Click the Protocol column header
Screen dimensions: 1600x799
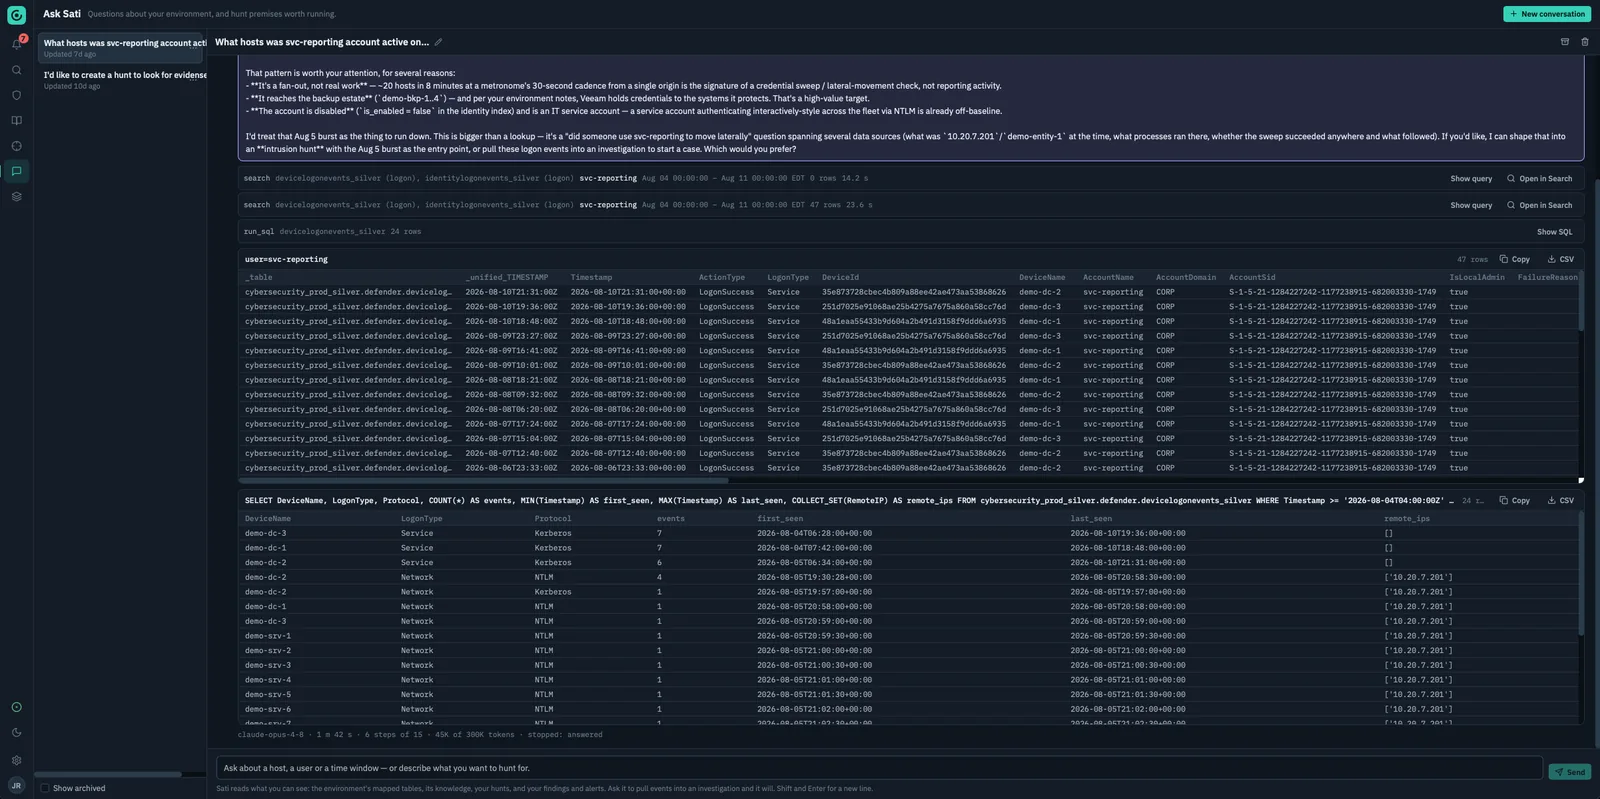(x=553, y=519)
